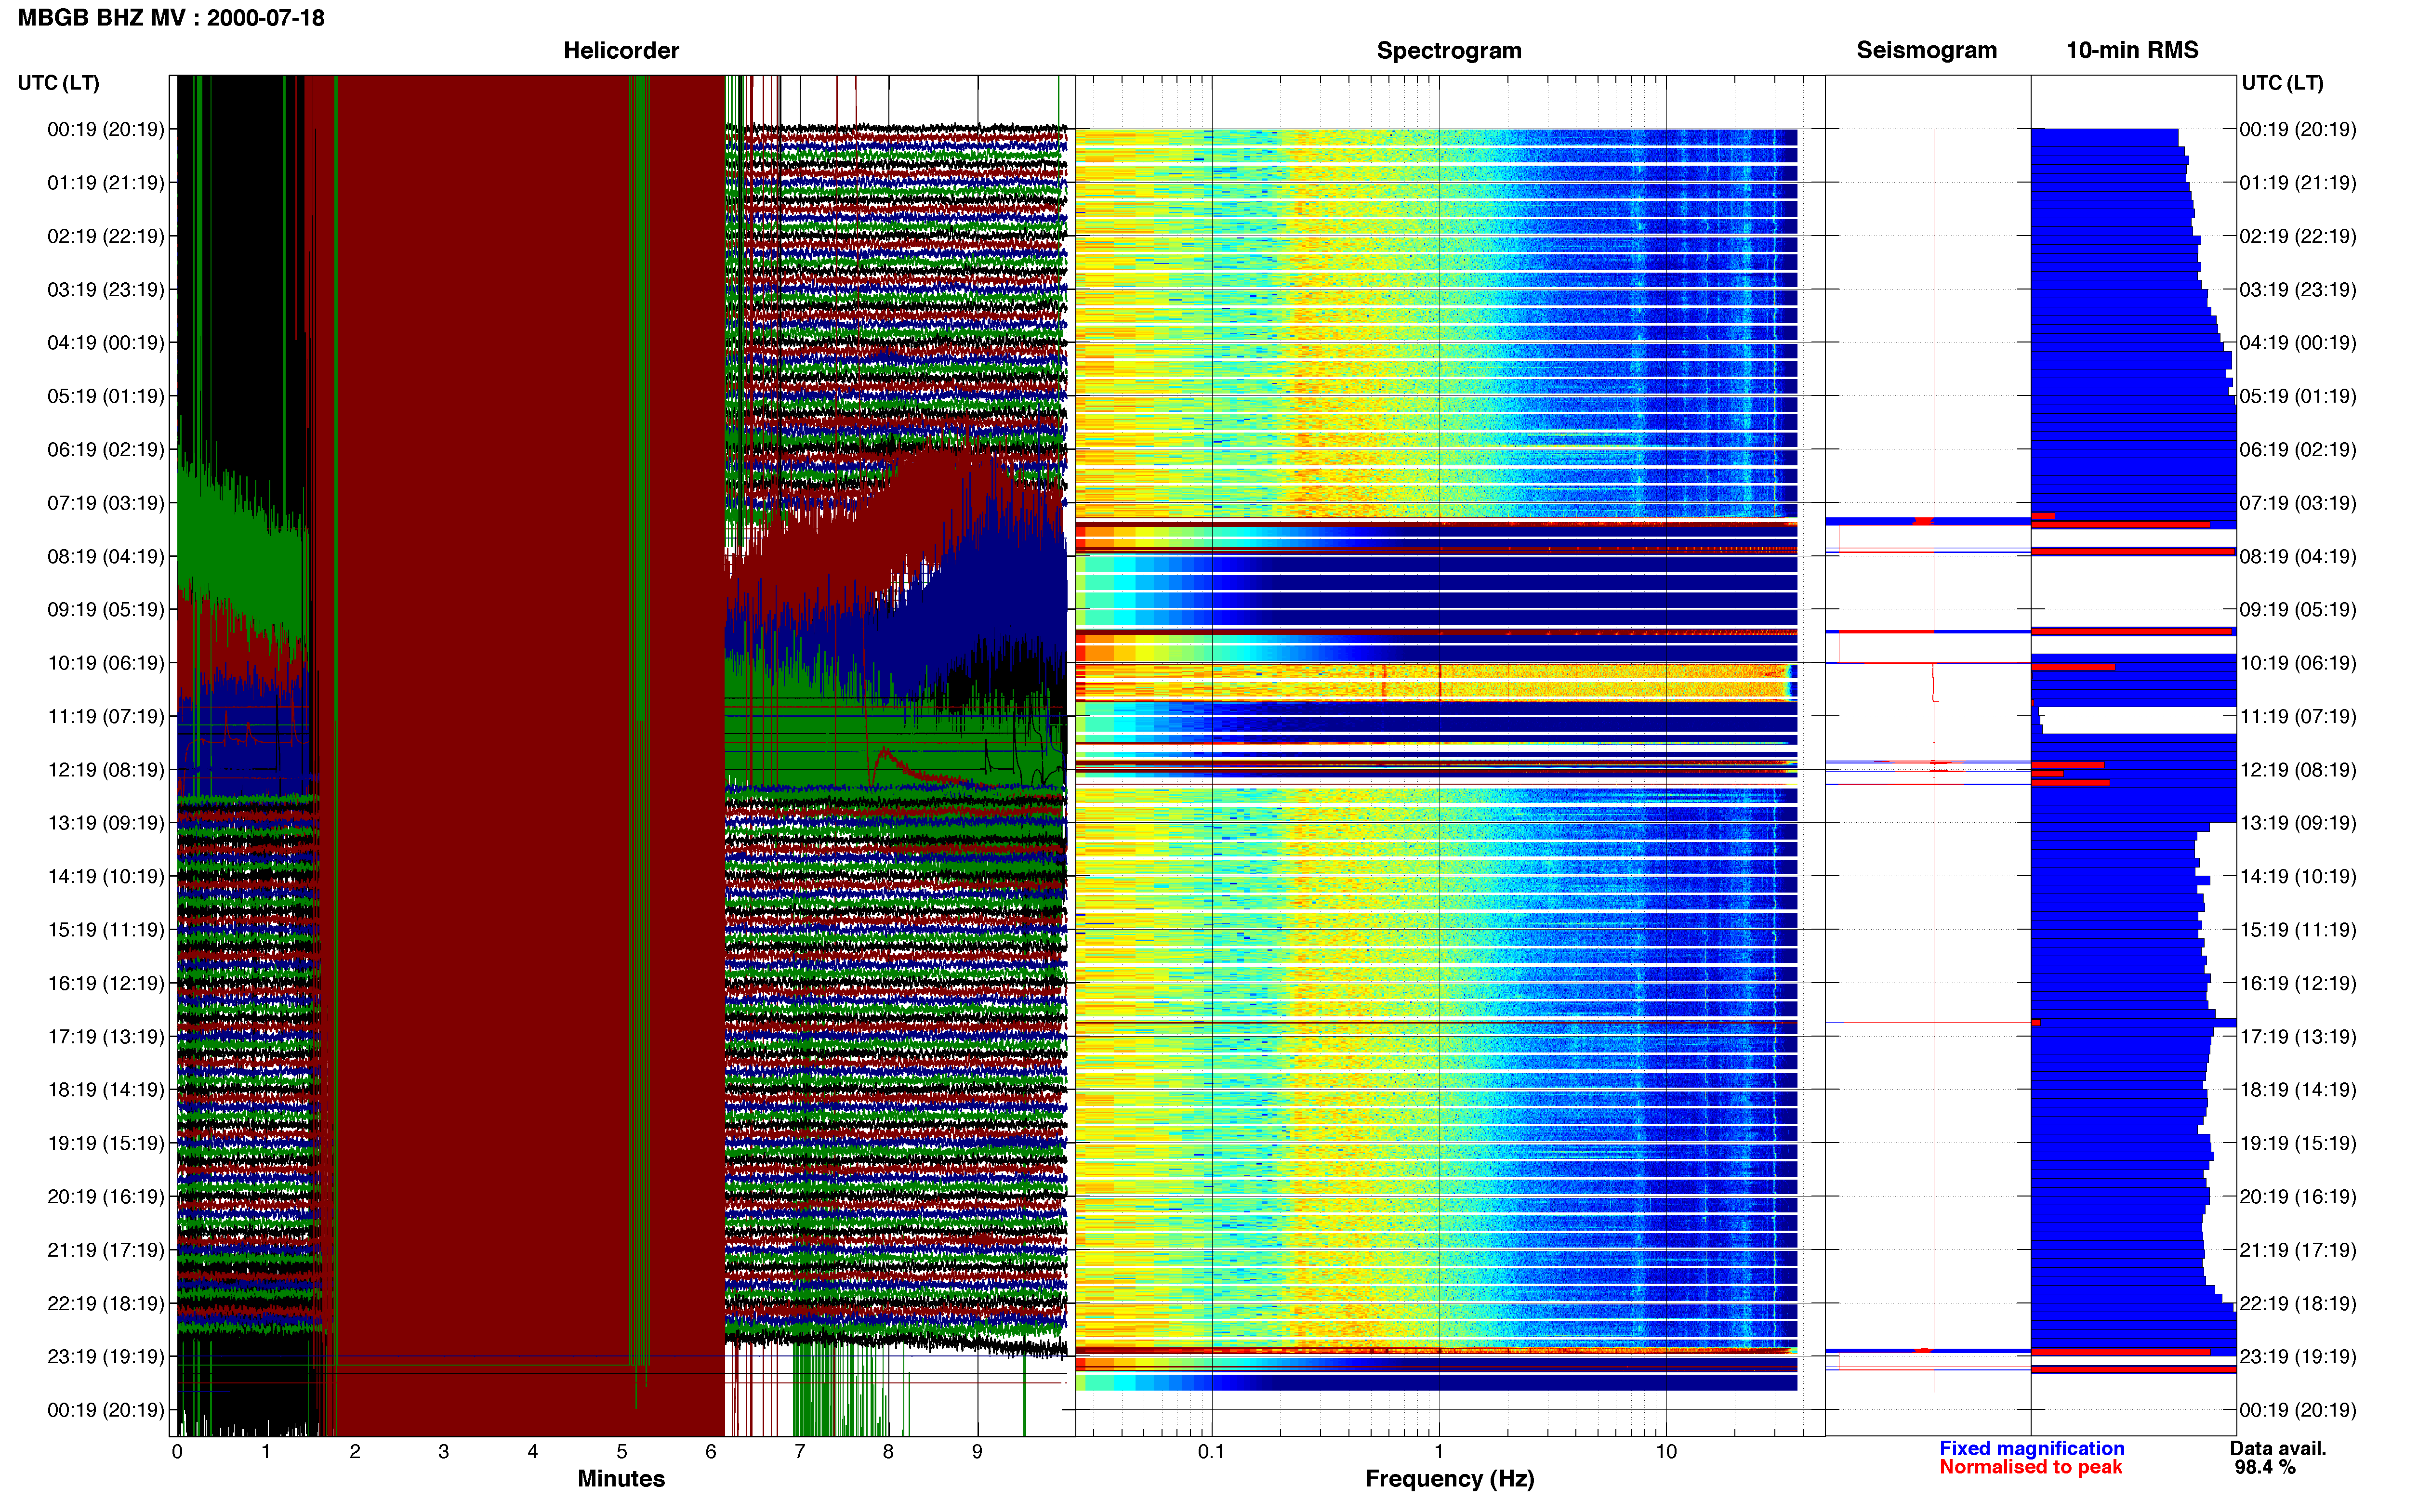Select left time label '19:19 (15:19)'
Image resolution: width=2418 pixels, height=1512 pixels.
(106, 1143)
